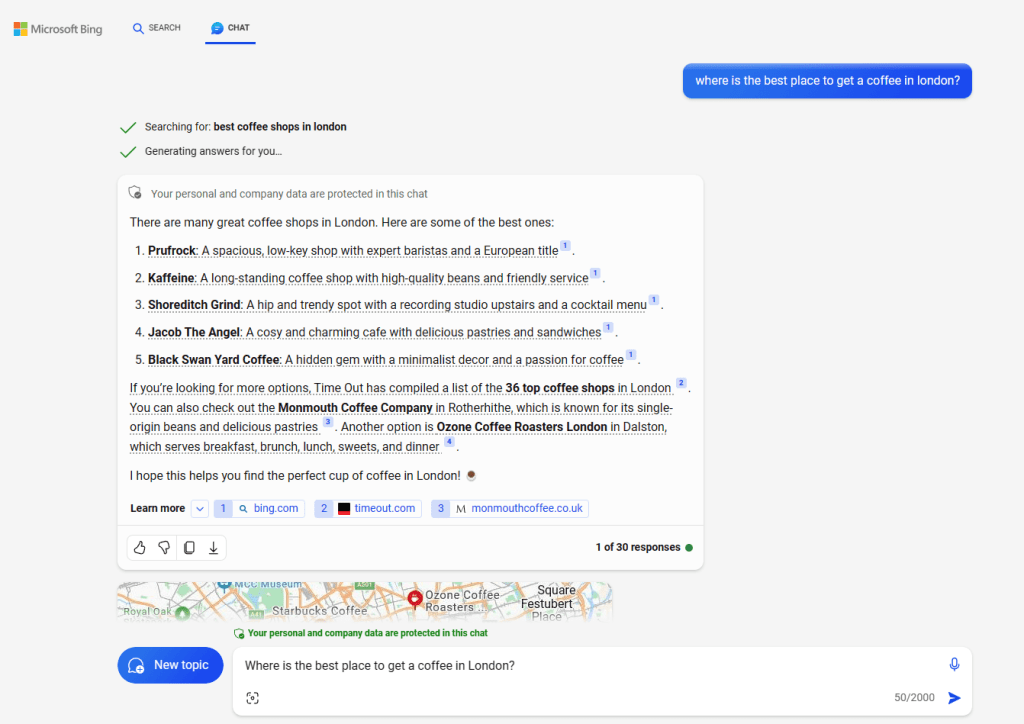Copy the response using the copy icon
The width and height of the screenshot is (1024, 724).
pyautogui.click(x=189, y=547)
